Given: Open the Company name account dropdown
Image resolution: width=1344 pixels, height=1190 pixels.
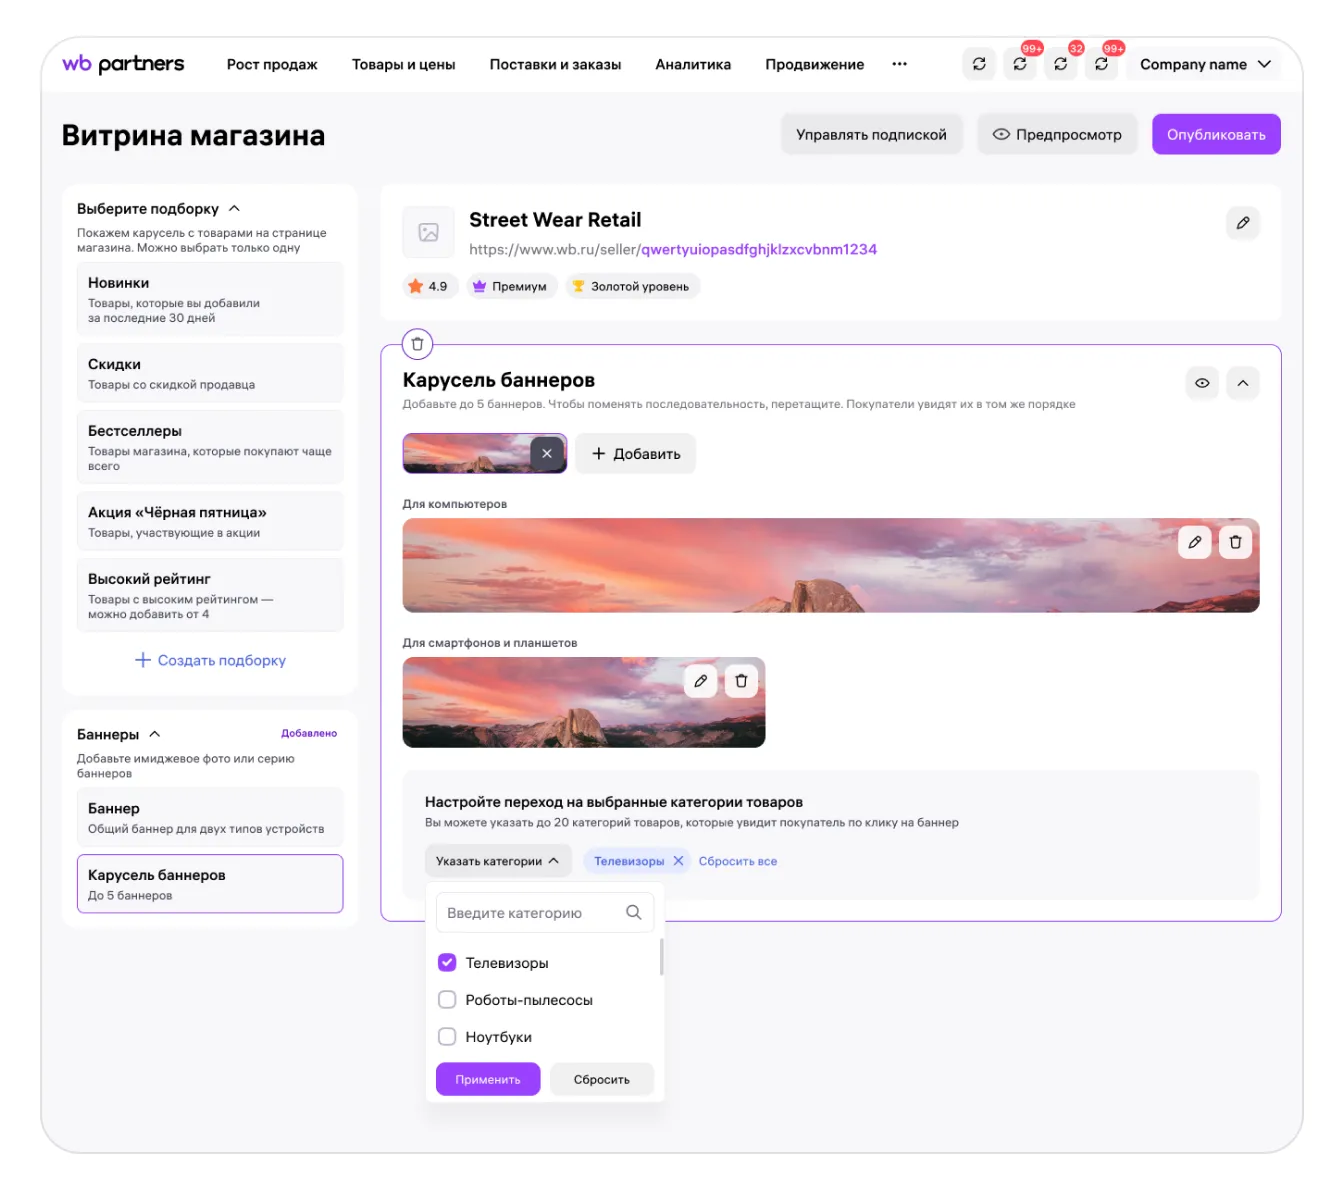Looking at the screenshot, I should point(1205,64).
